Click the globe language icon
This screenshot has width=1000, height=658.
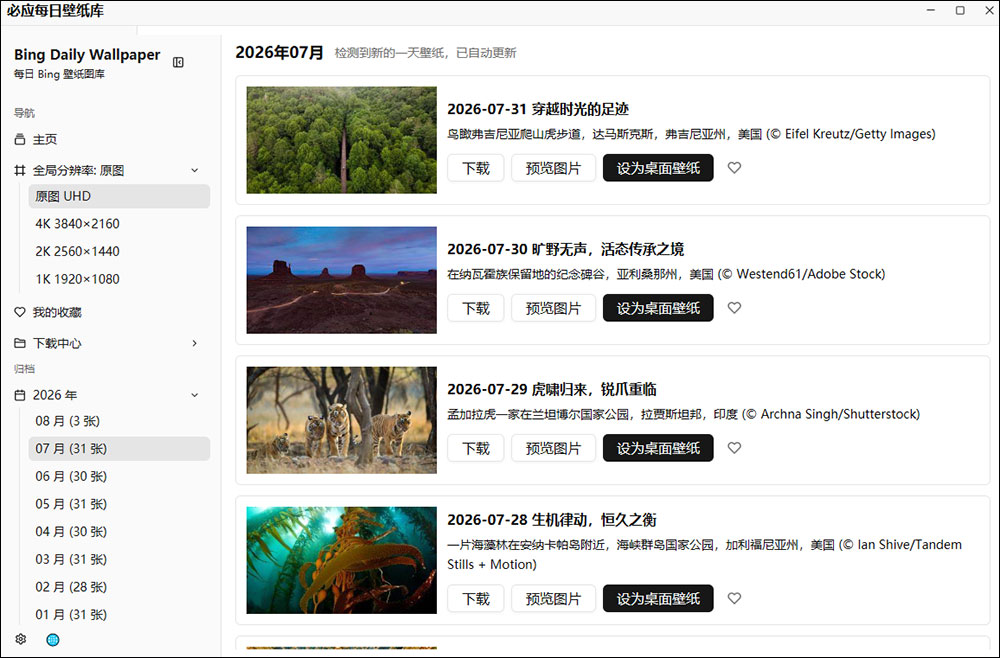(x=53, y=640)
